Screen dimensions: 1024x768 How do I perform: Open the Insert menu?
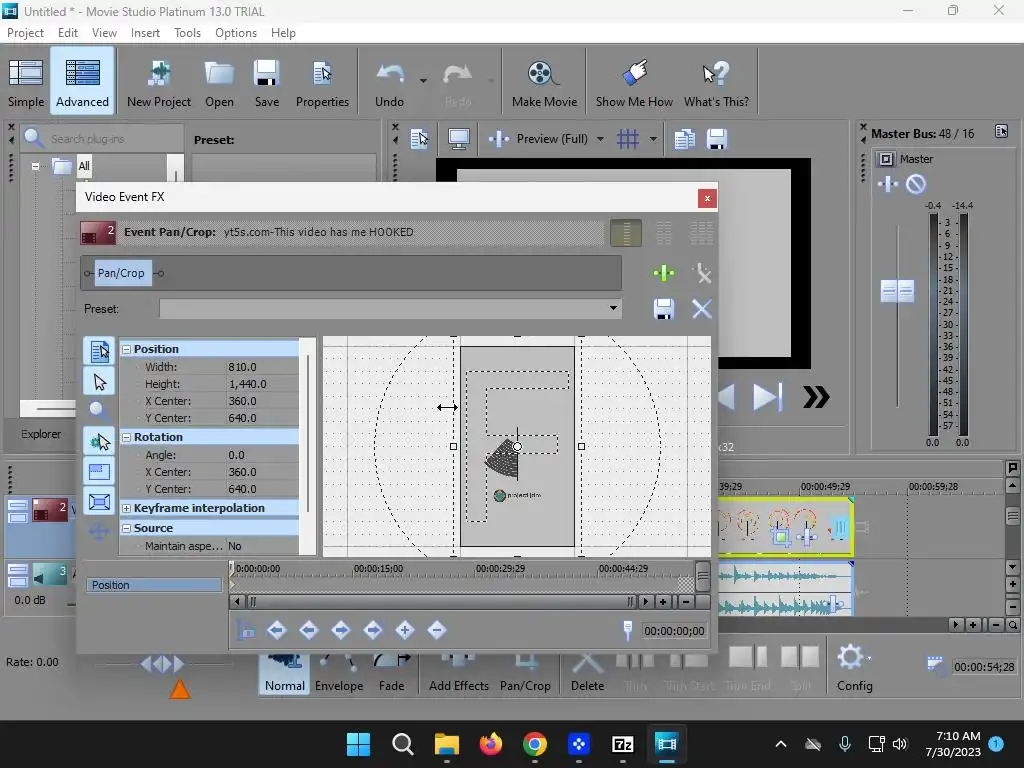coord(145,33)
